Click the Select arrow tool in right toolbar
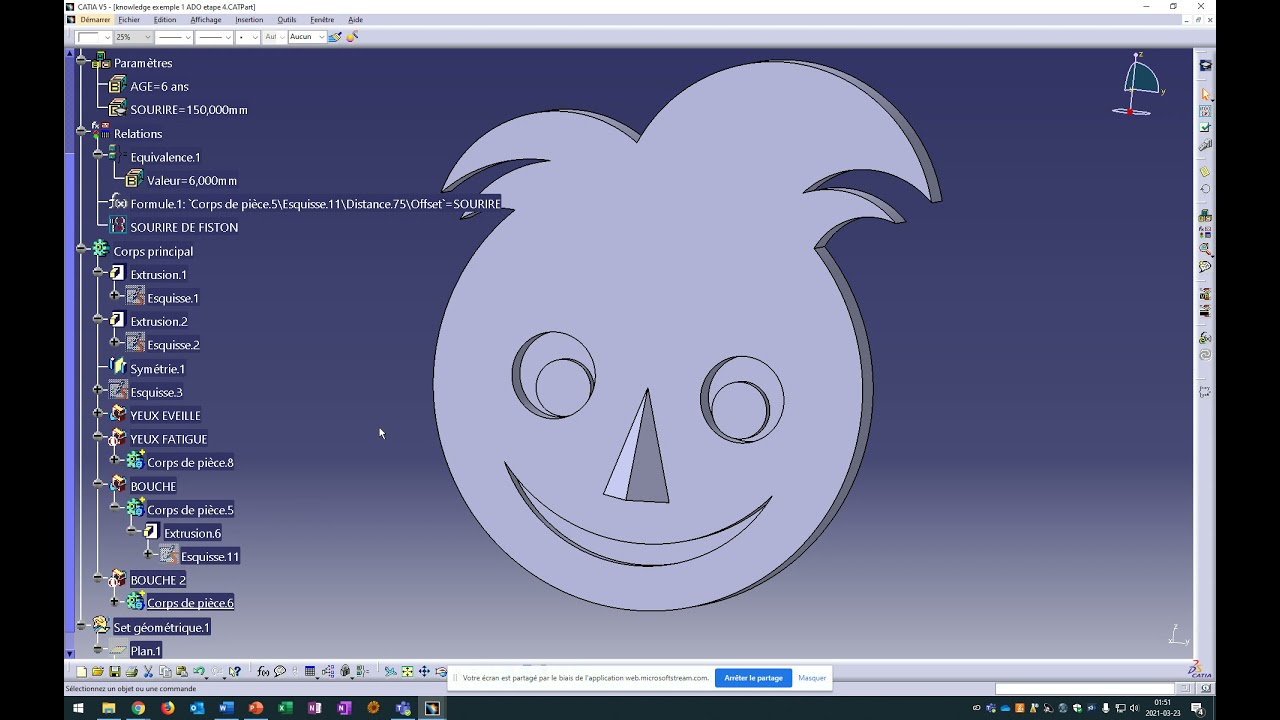 [1205, 95]
